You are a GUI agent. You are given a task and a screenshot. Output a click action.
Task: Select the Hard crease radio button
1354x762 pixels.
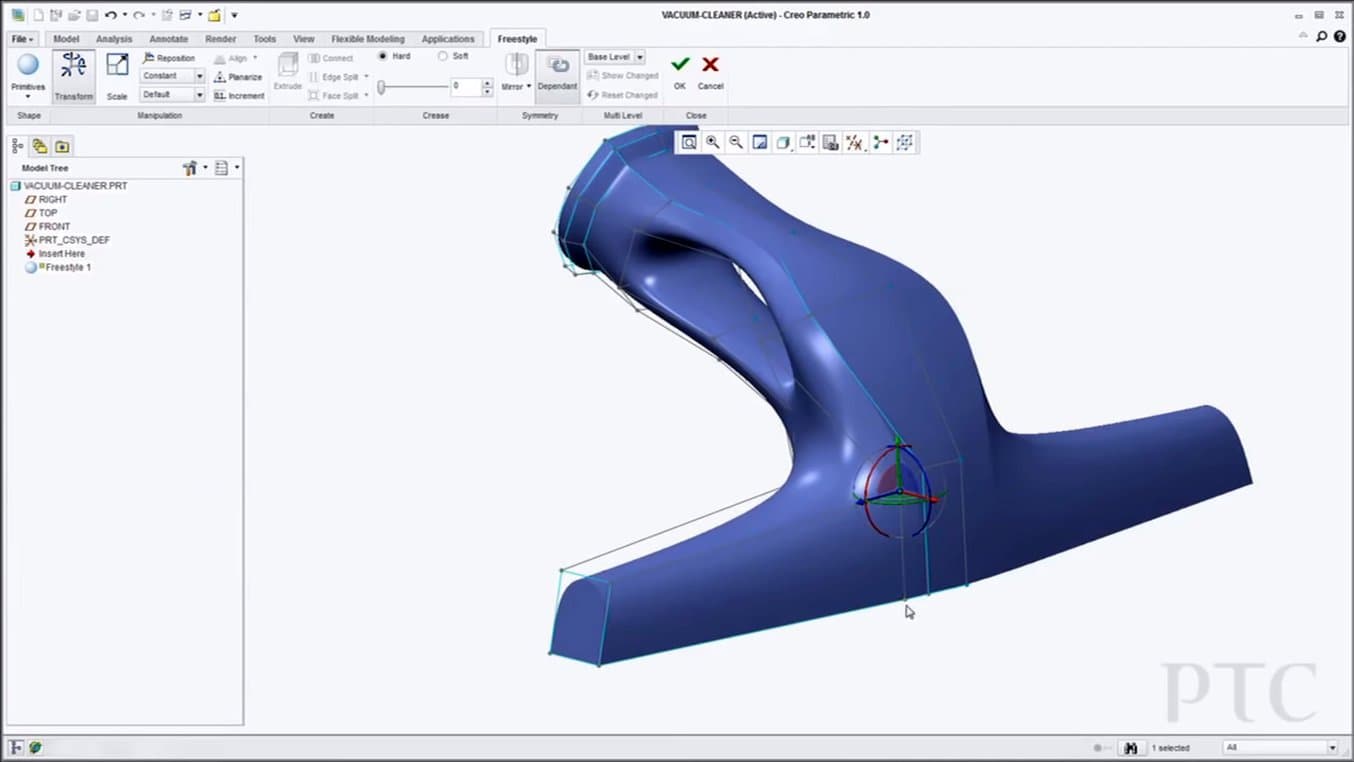tap(383, 57)
